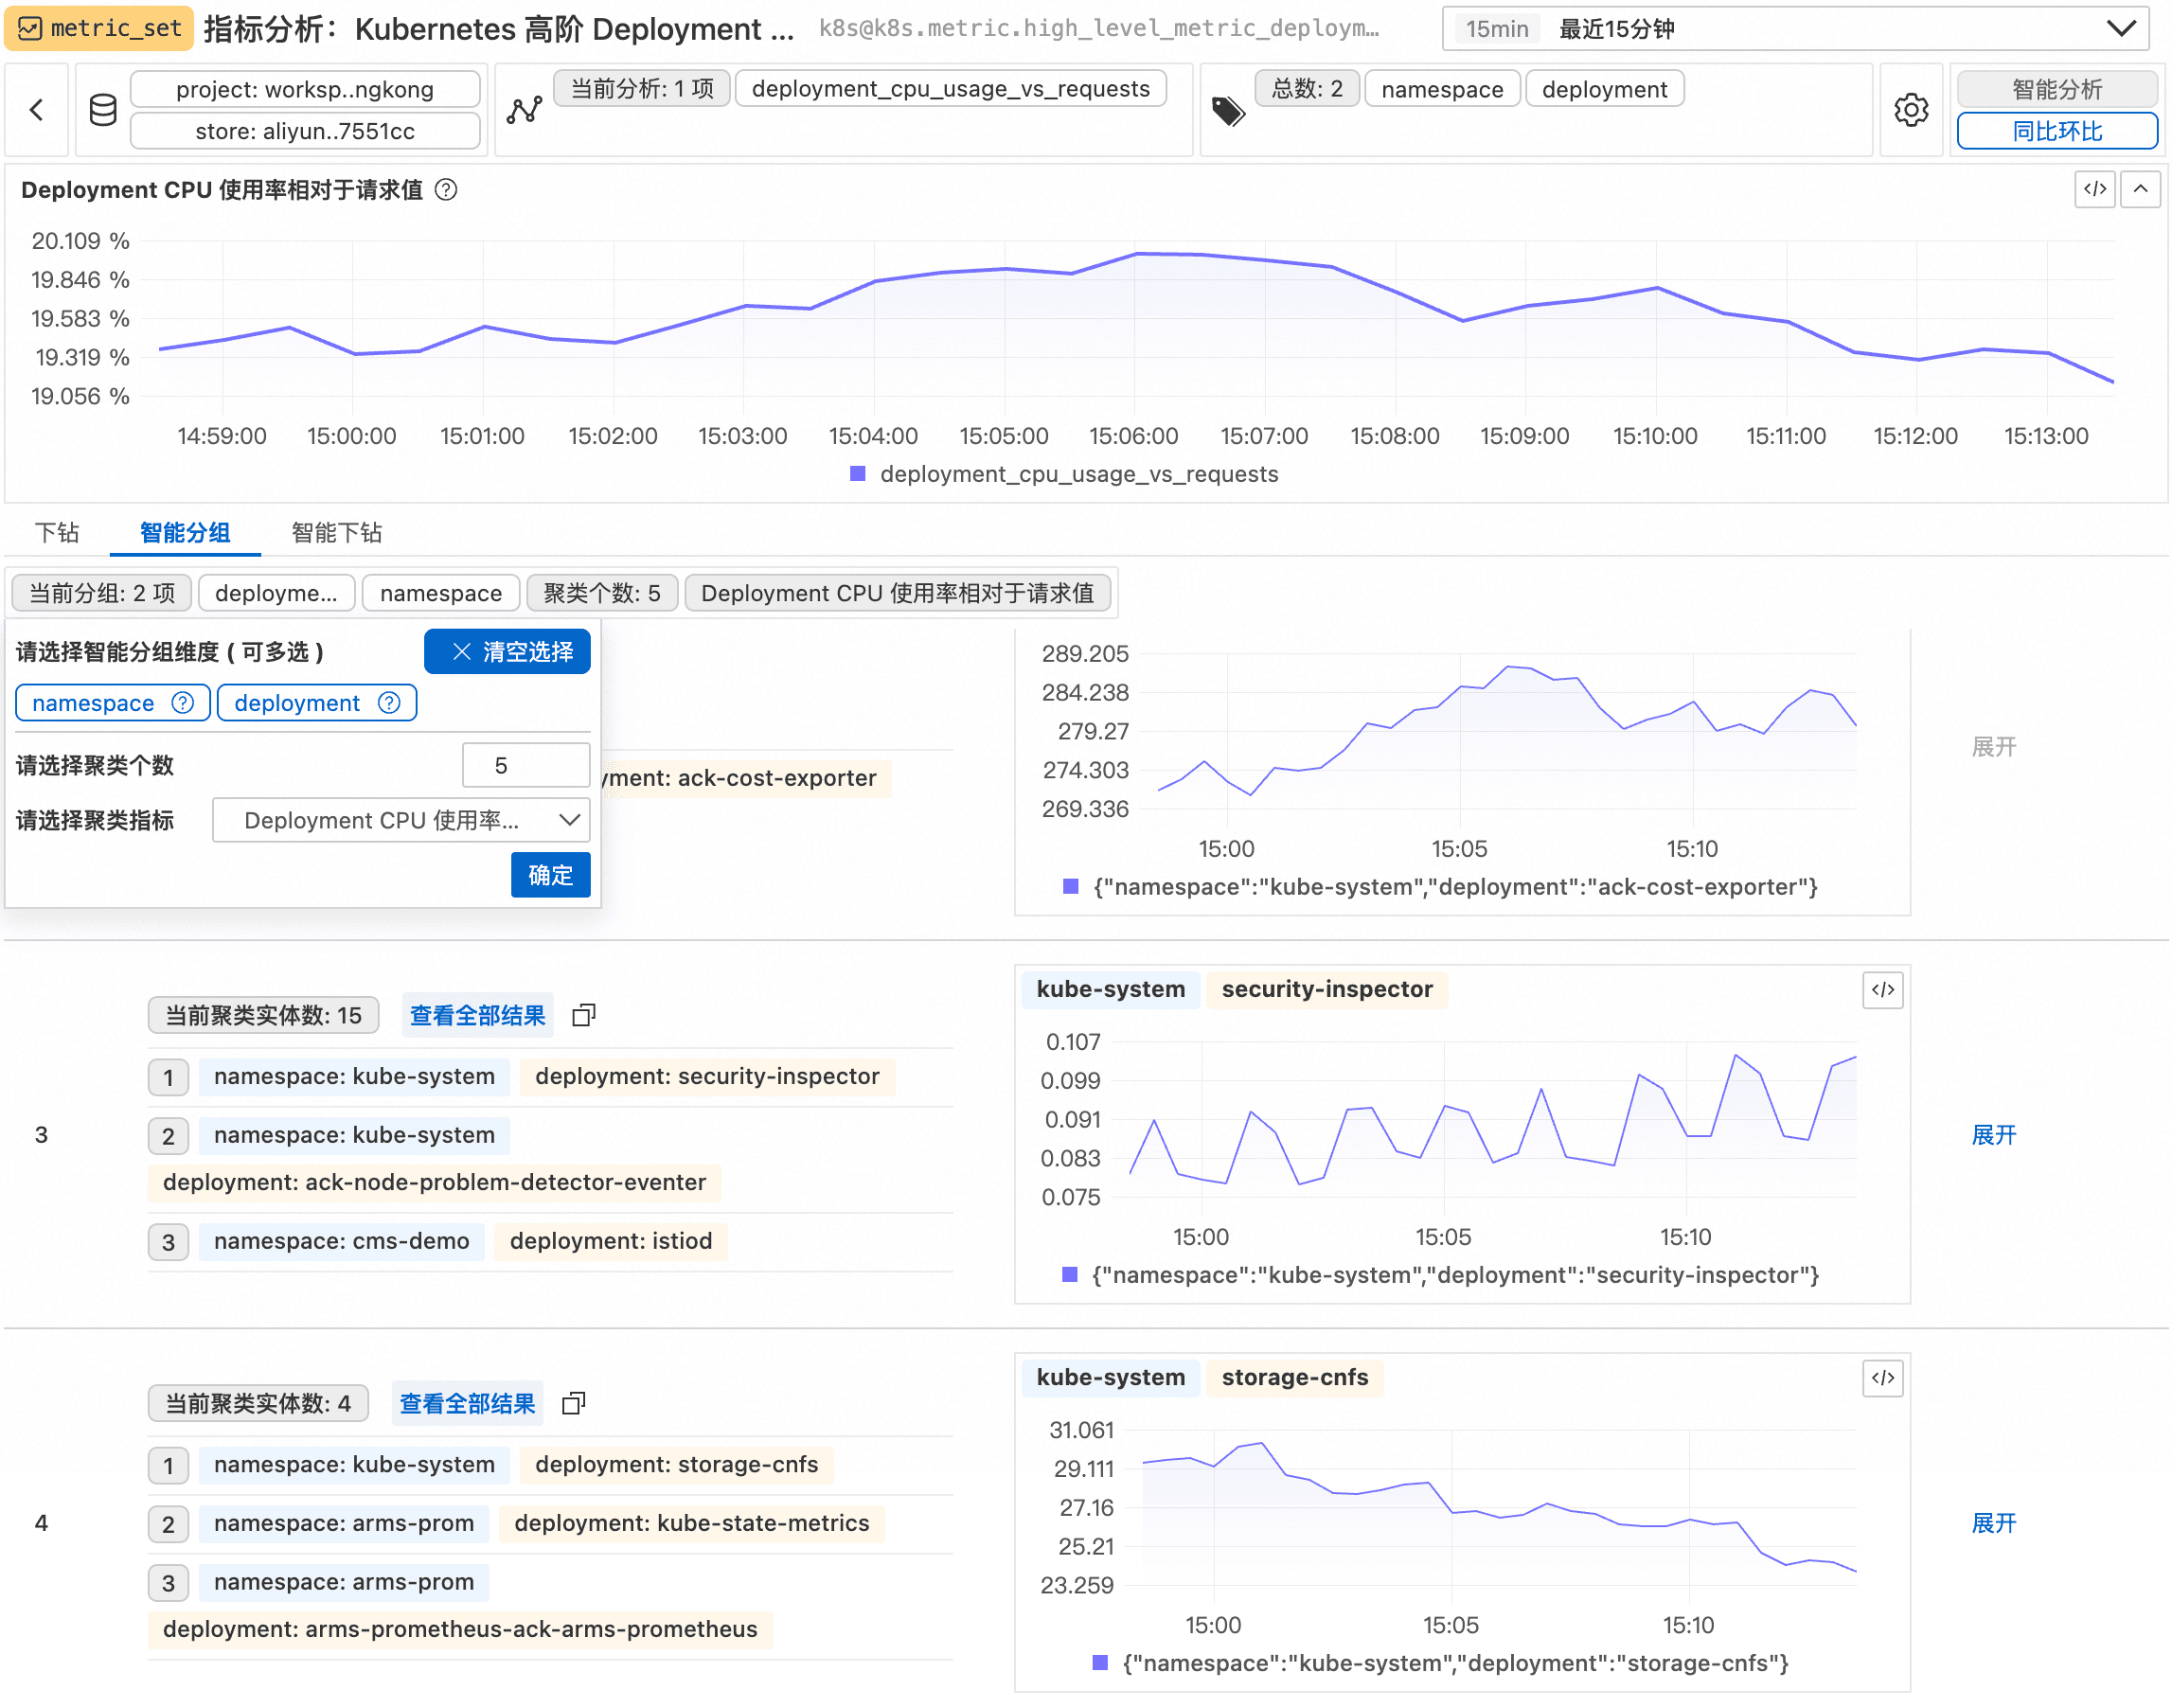Image resolution: width=2172 pixels, height=1708 pixels.
Task: Toggle the 同比环比 comparison button
Action: (x=2056, y=131)
